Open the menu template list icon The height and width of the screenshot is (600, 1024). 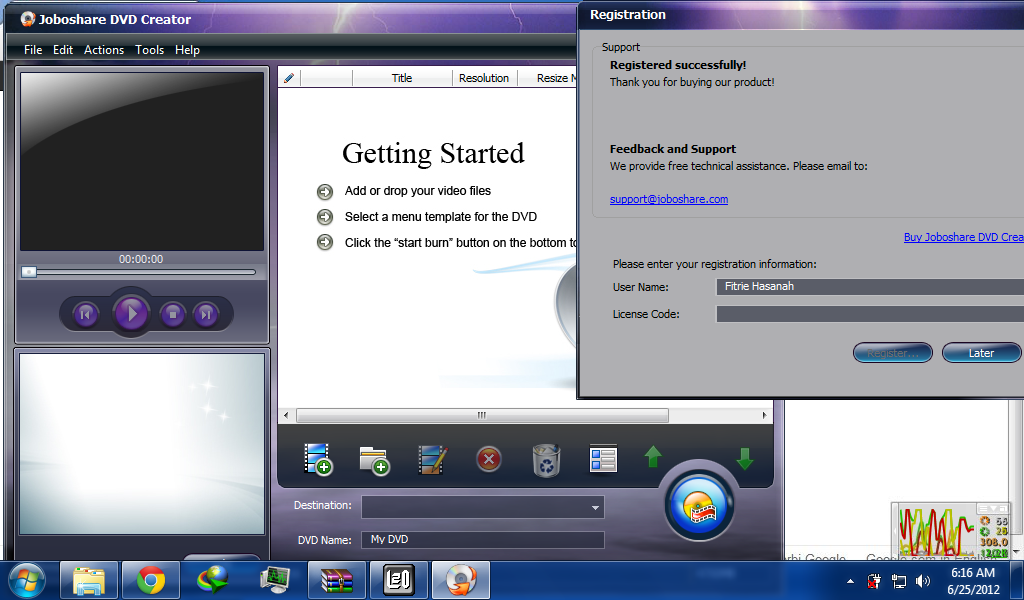[x=603, y=459]
